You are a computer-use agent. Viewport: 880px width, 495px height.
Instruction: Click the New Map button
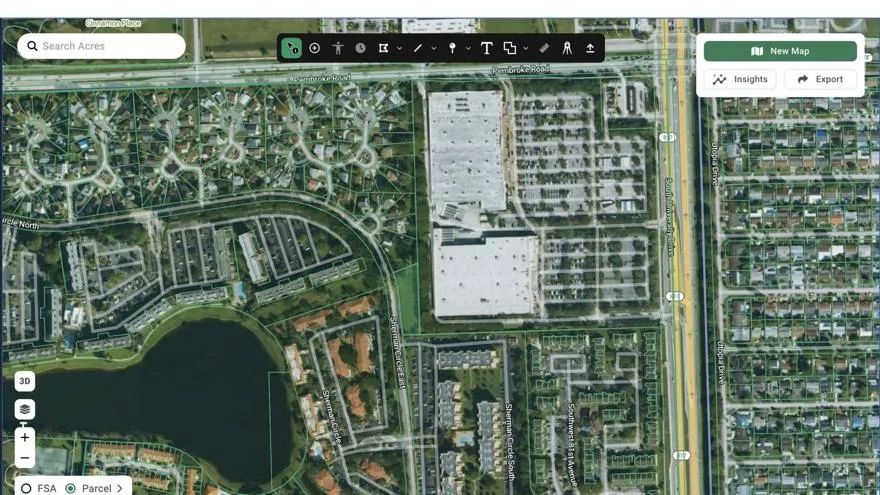(780, 51)
